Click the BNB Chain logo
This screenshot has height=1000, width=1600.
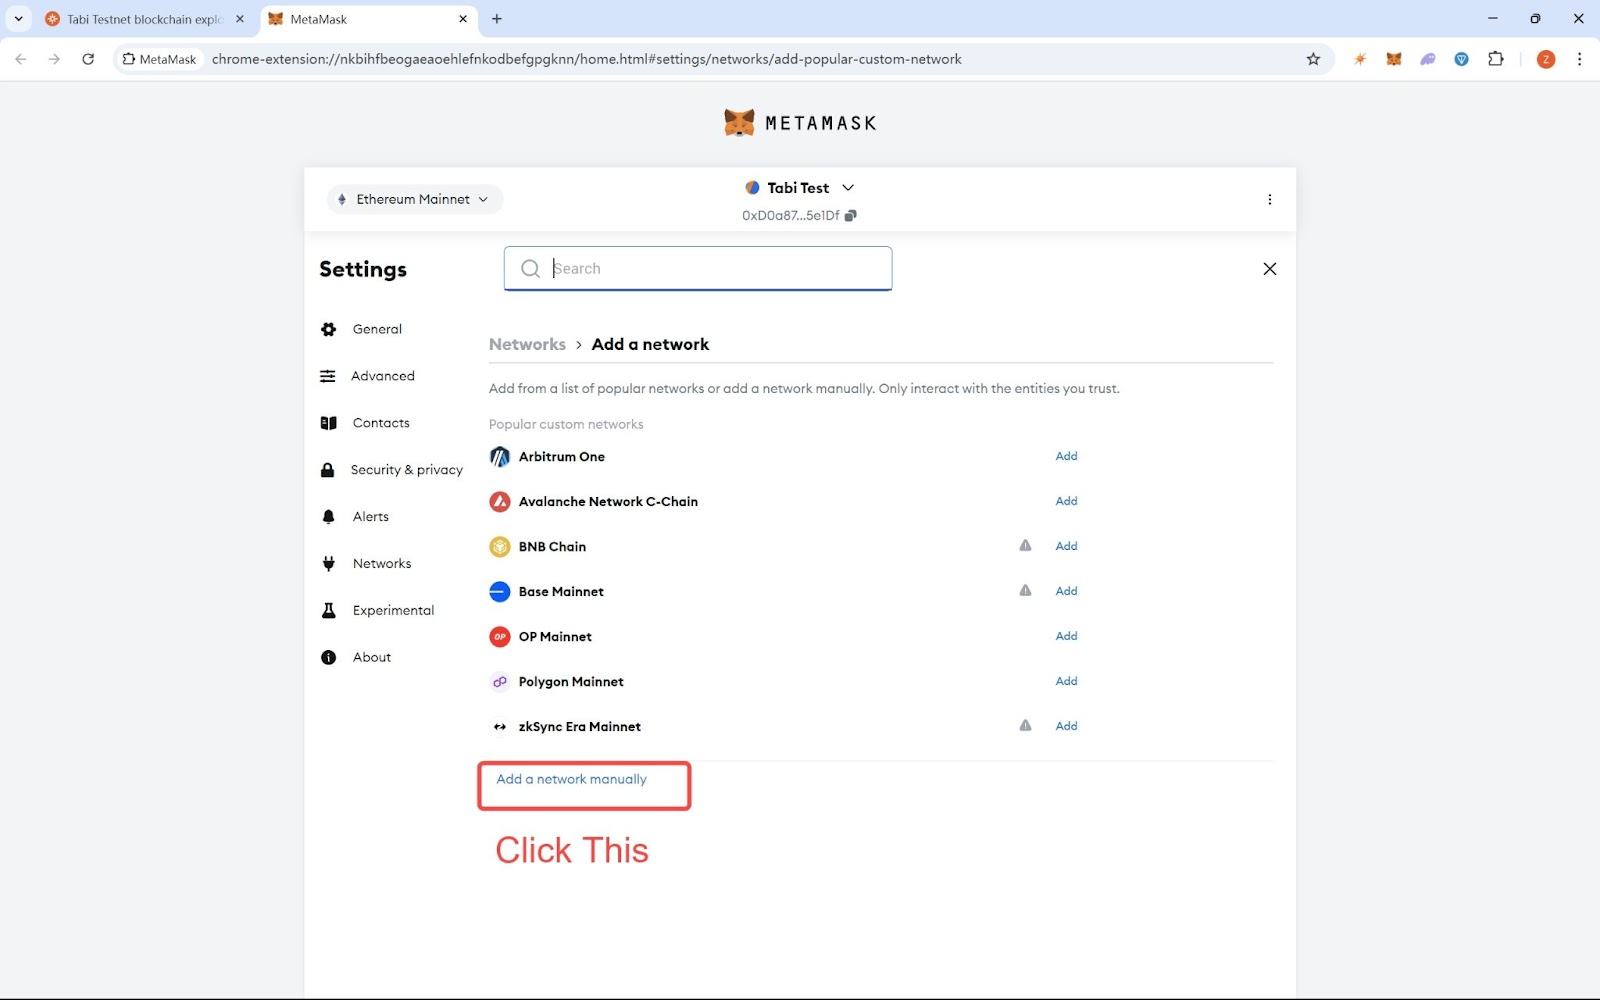[500, 547]
